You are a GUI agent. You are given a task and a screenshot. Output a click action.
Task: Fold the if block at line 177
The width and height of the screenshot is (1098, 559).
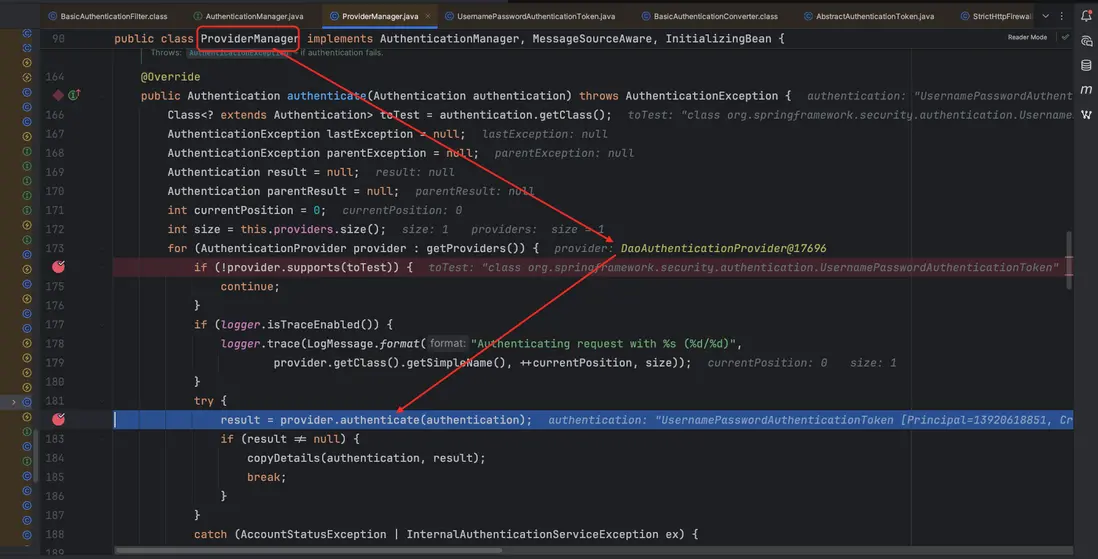[x=103, y=324]
